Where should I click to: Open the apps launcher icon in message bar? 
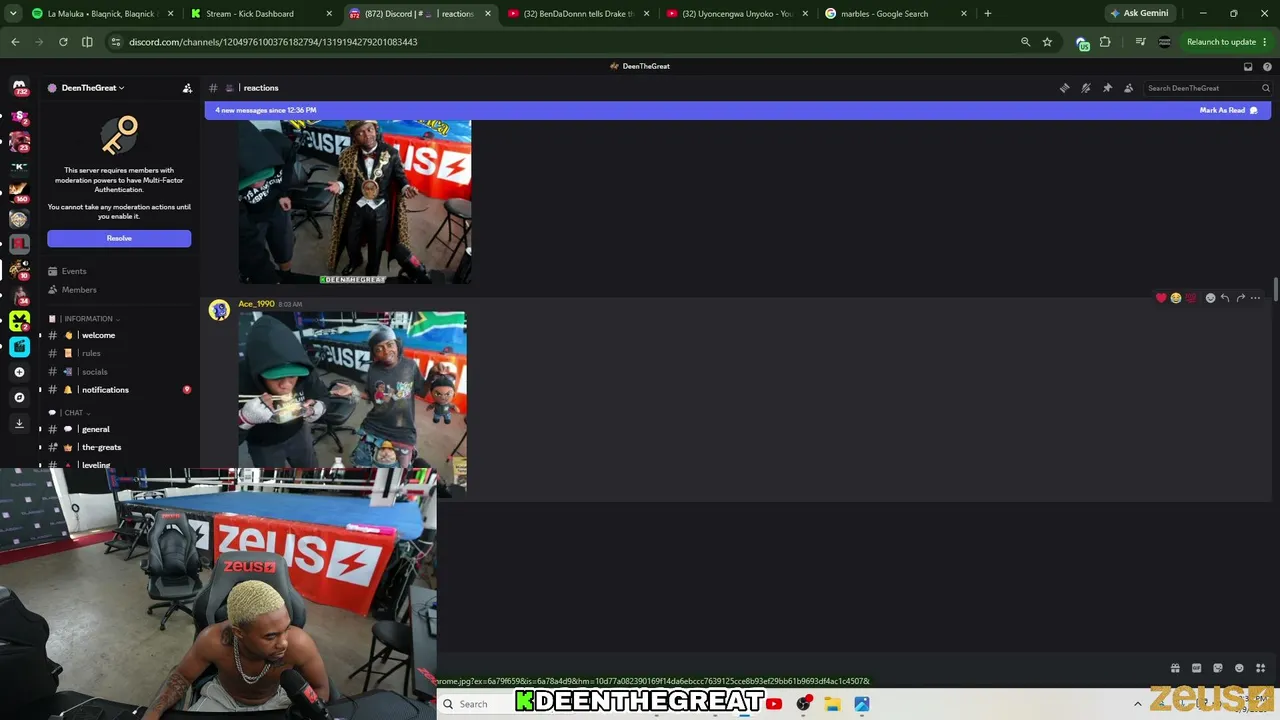(1260, 668)
